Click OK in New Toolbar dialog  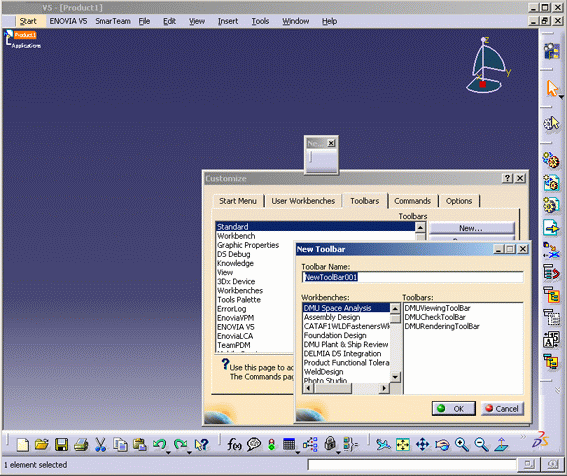click(x=453, y=409)
